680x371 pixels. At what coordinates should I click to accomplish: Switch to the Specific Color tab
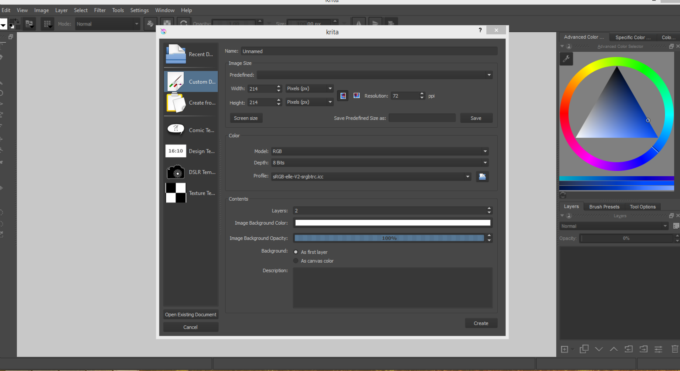(633, 37)
